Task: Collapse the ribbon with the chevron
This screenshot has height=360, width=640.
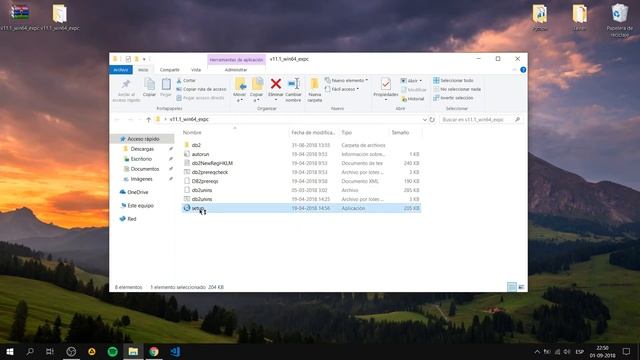Action: point(514,70)
